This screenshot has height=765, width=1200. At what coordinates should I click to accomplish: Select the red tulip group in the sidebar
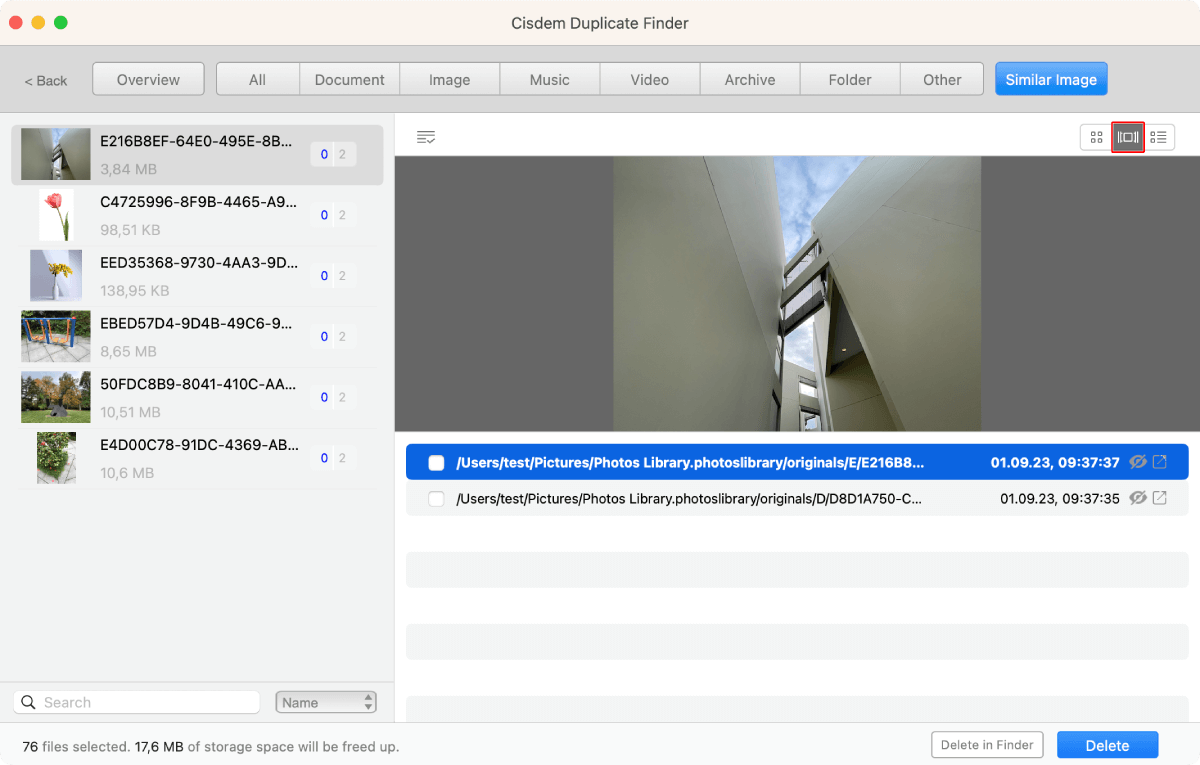(197, 215)
